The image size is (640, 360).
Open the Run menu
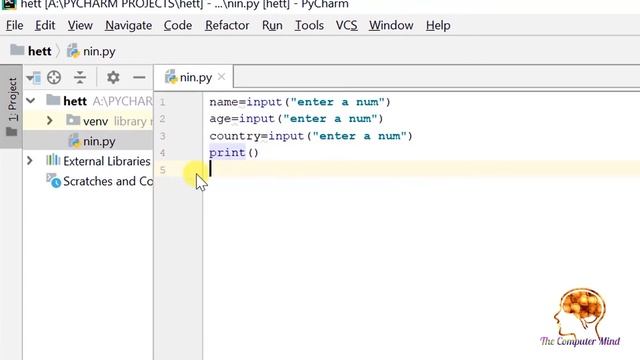272,25
